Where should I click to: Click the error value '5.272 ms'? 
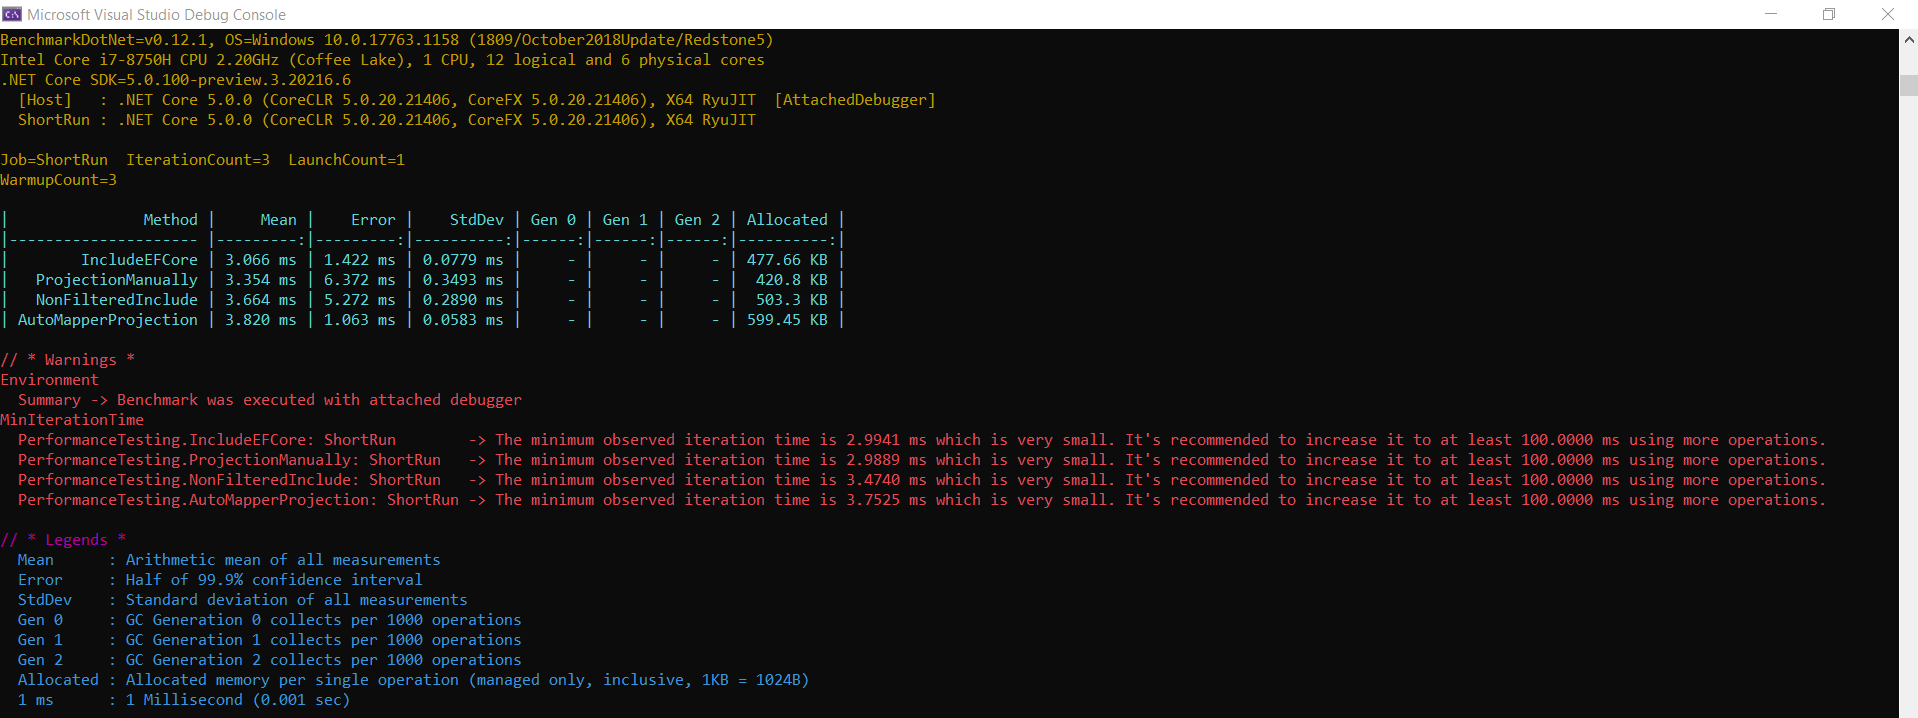[359, 300]
